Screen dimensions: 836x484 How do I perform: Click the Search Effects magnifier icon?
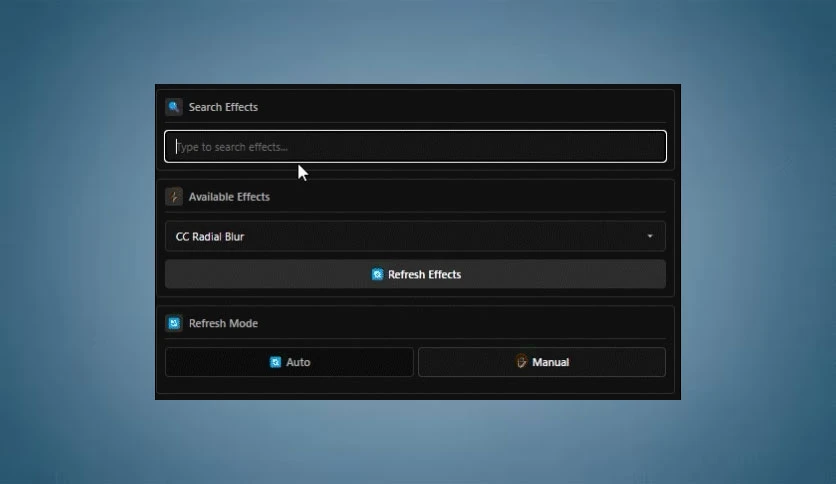coord(174,107)
